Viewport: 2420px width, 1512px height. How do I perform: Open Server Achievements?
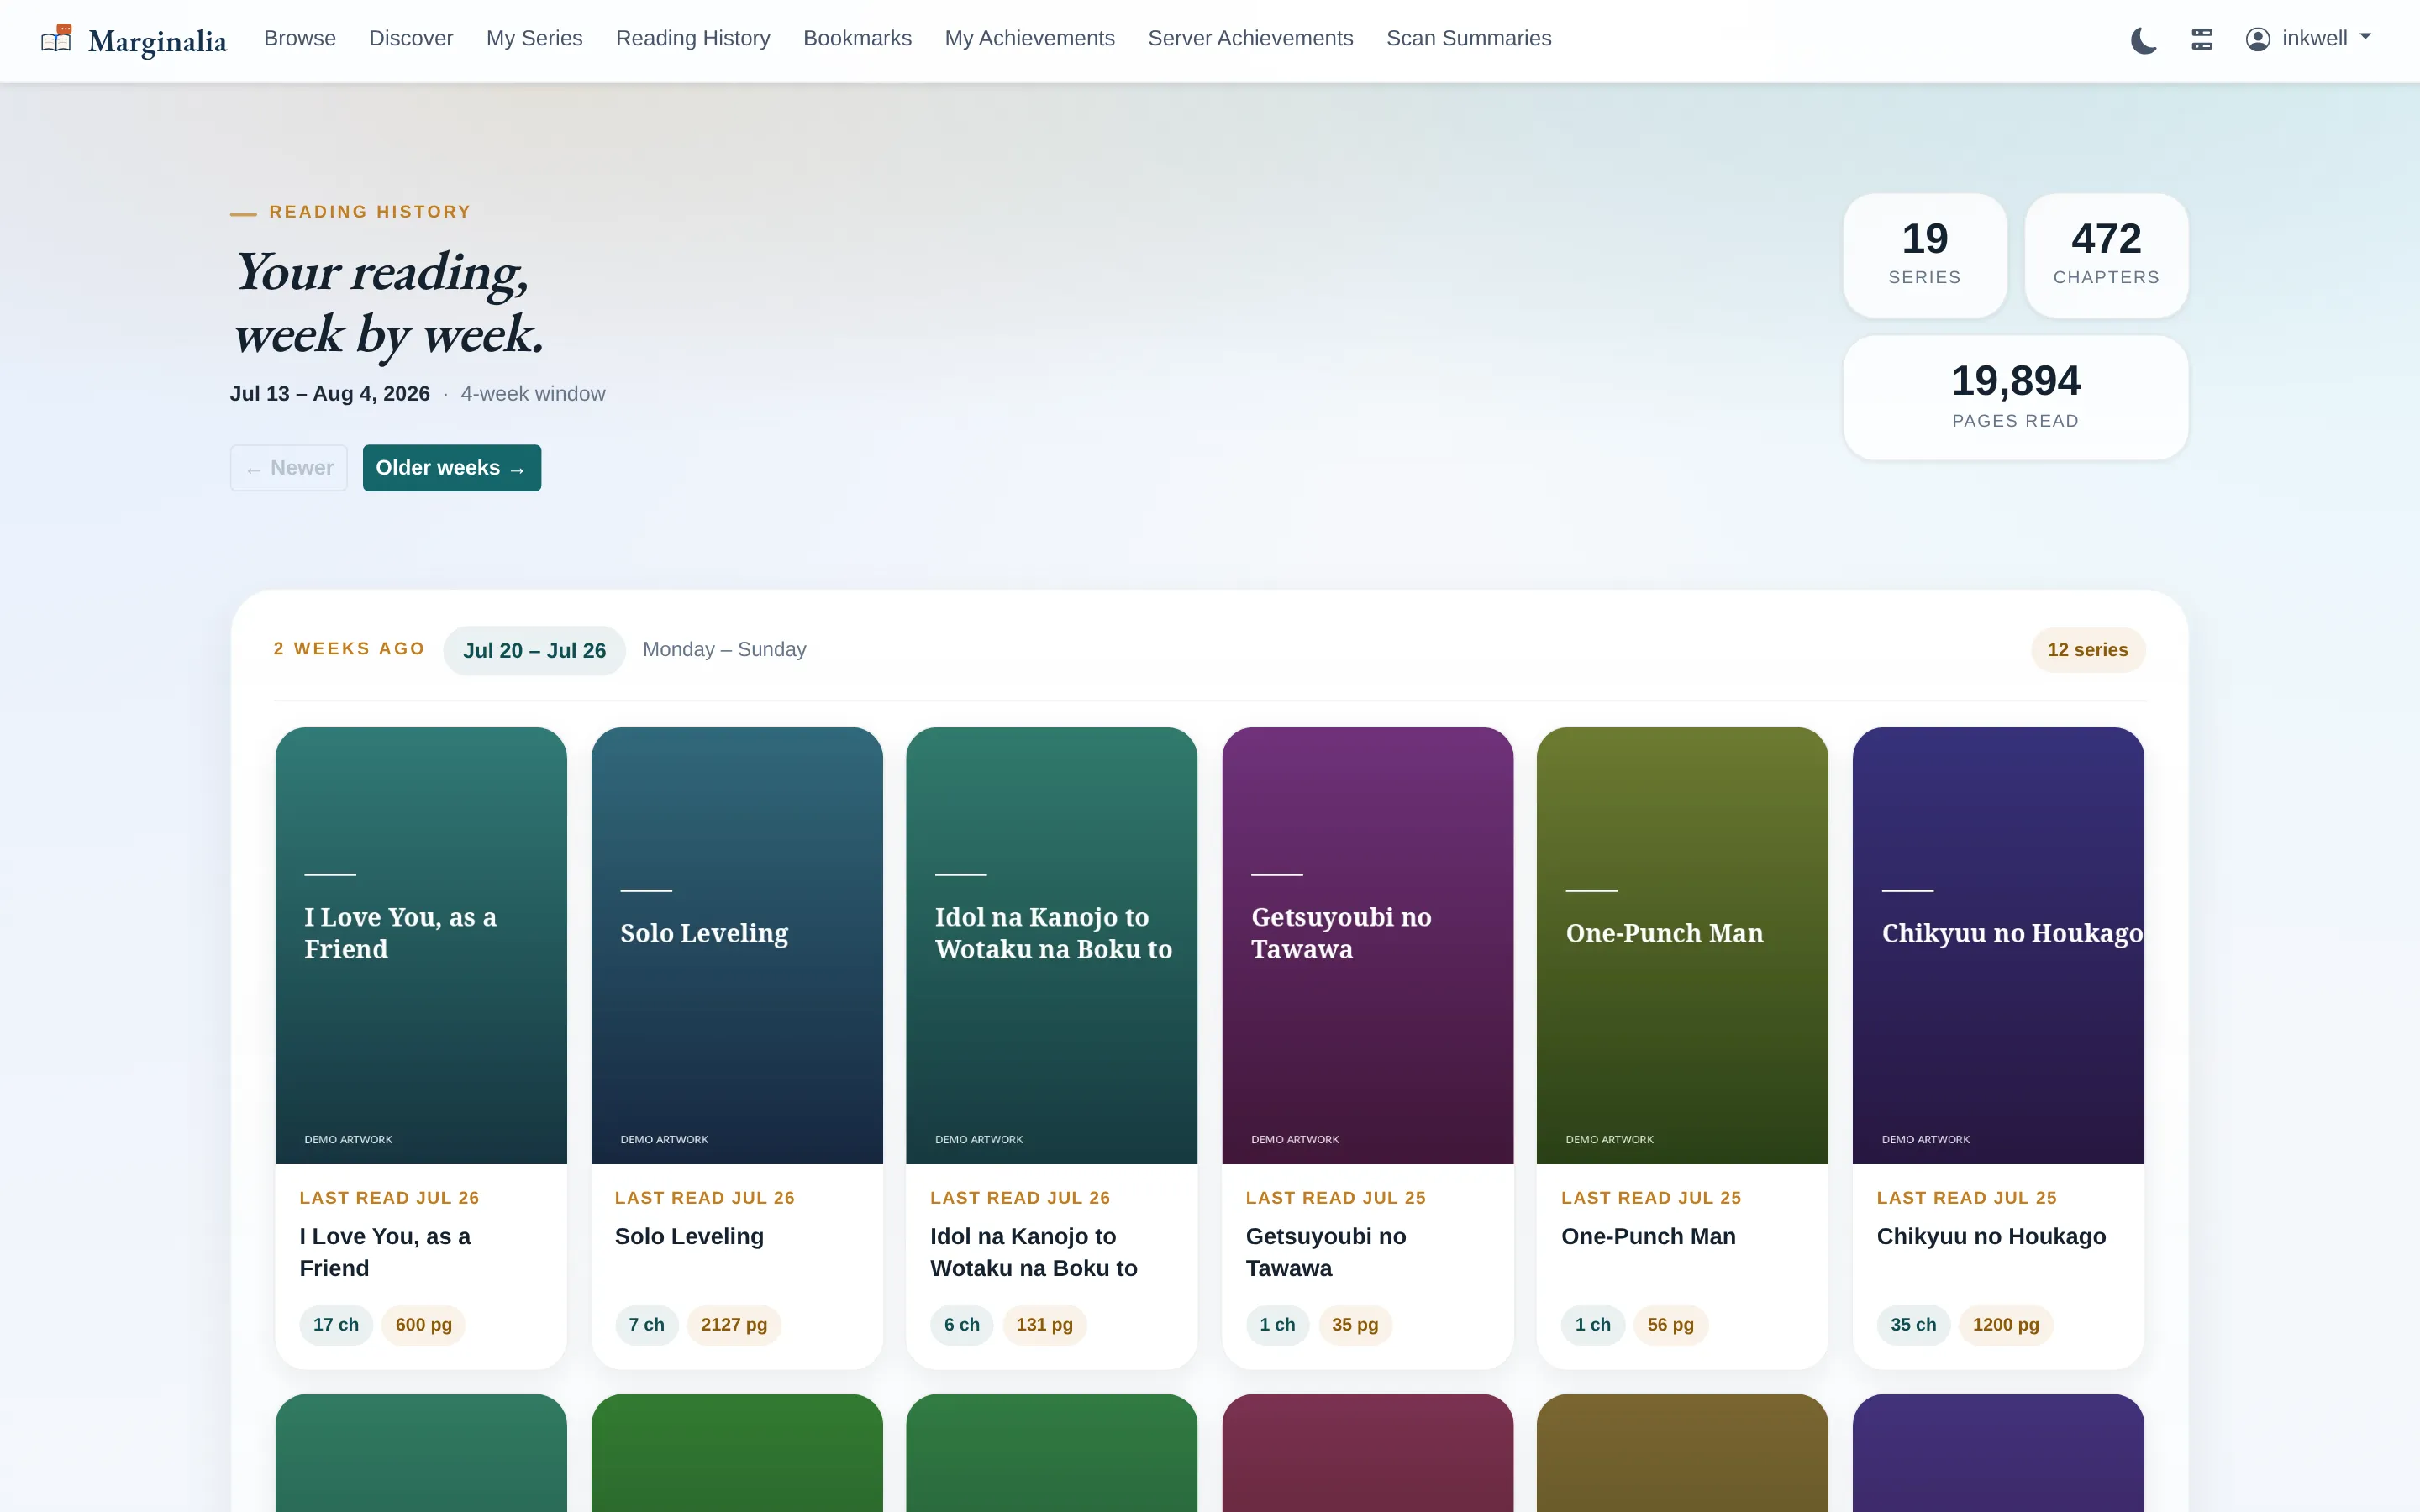[x=1250, y=38]
